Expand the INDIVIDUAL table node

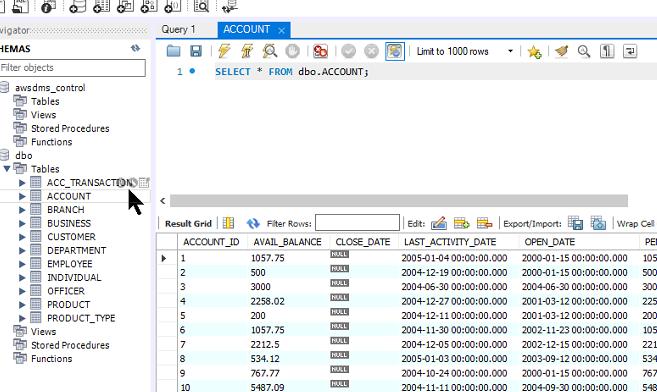click(22, 277)
